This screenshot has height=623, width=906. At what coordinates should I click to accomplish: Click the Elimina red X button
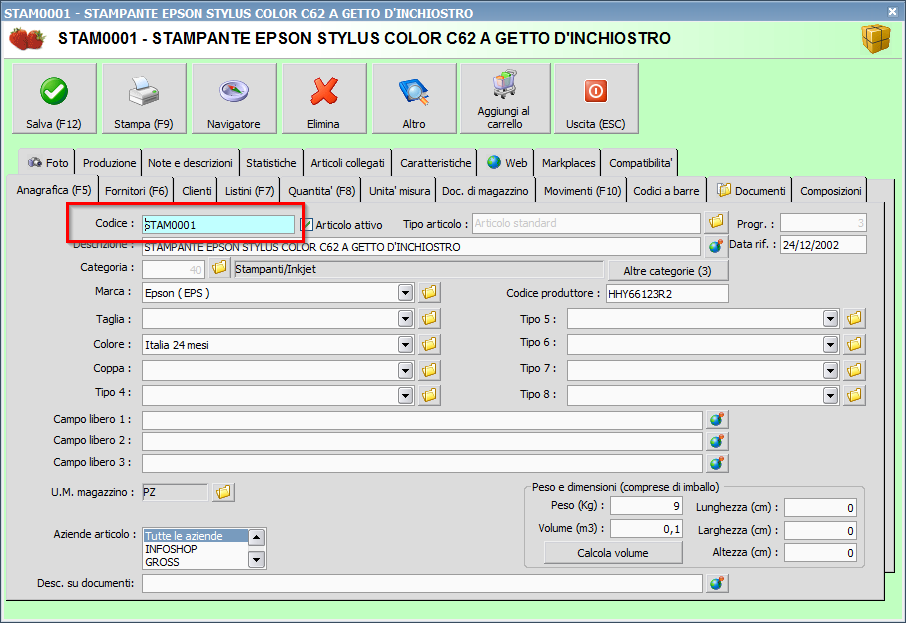tap(324, 99)
